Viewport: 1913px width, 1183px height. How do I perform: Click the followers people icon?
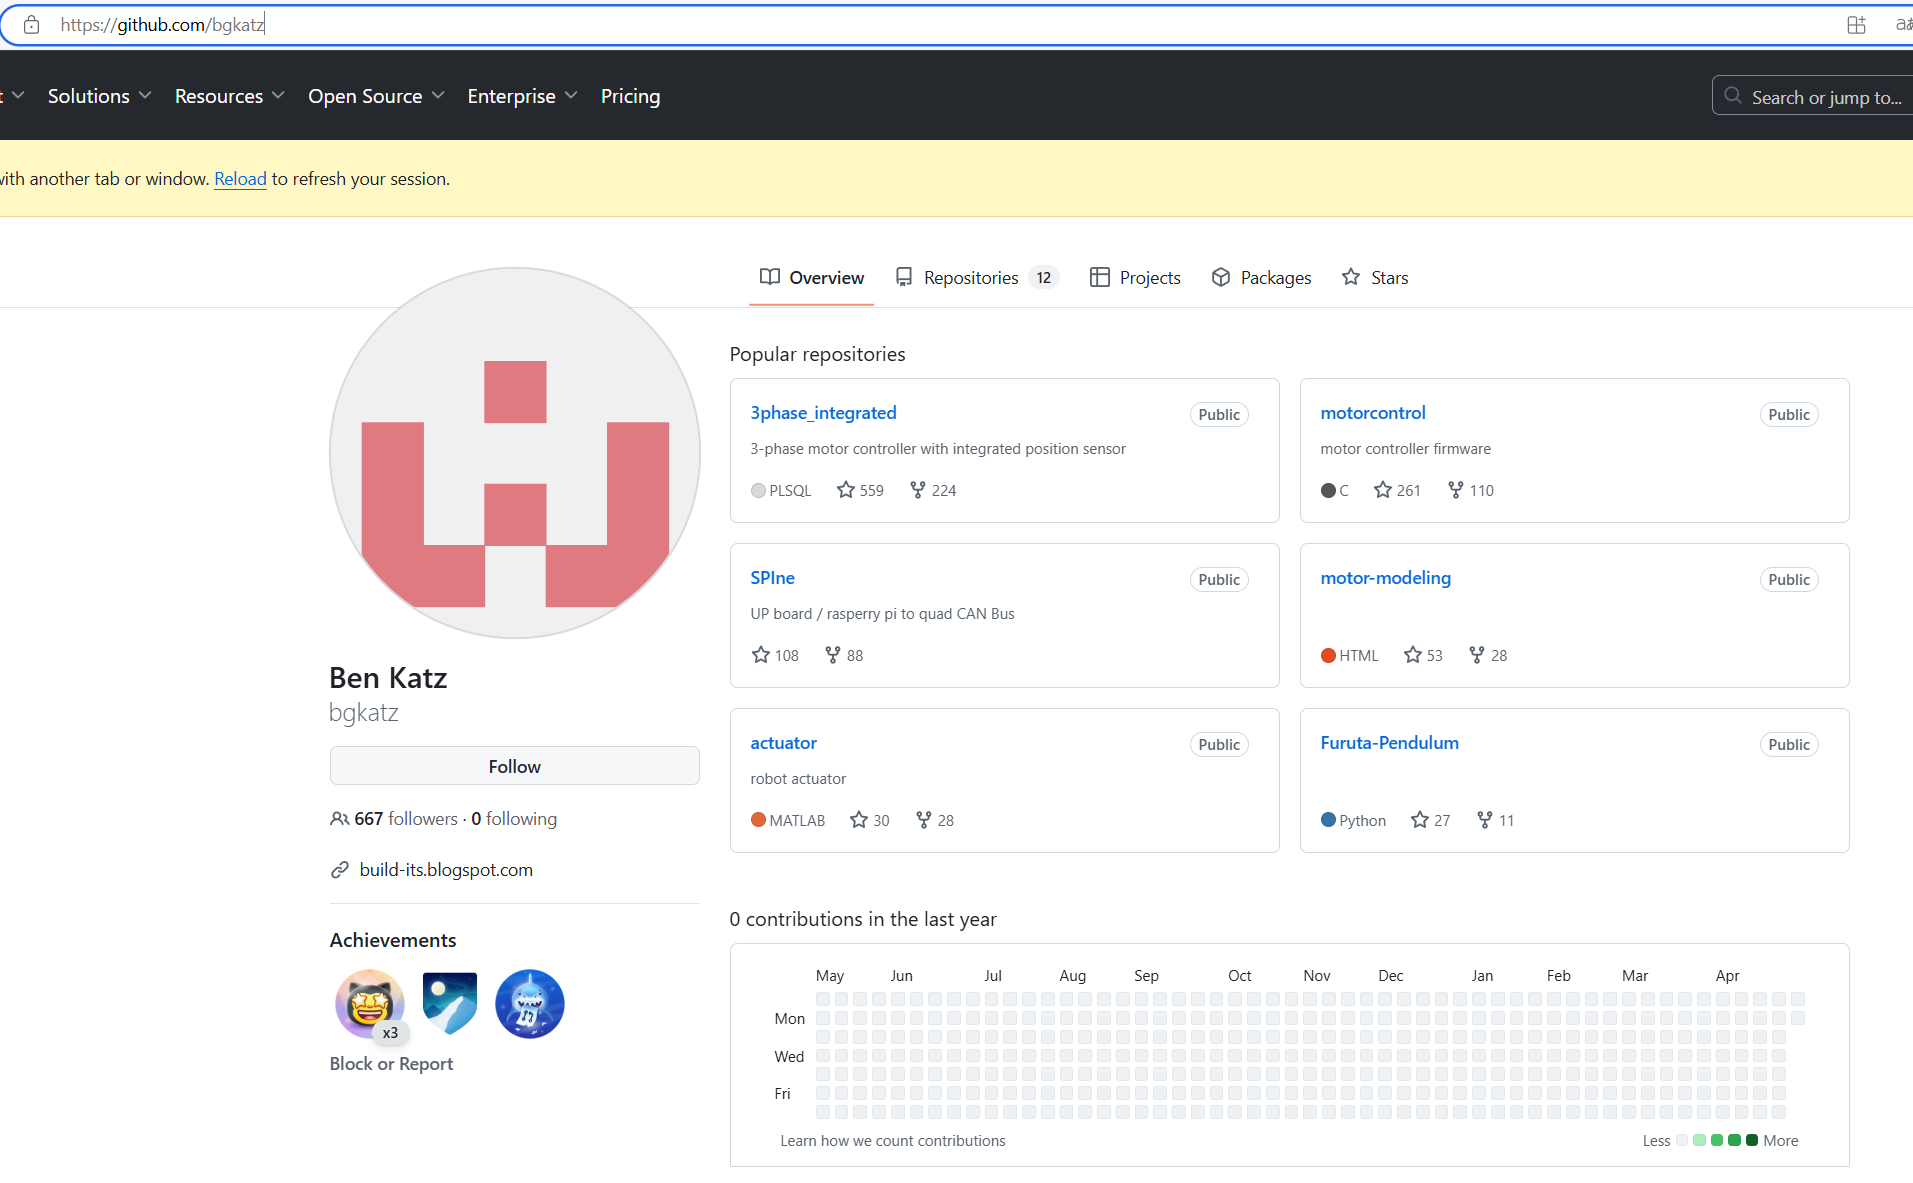[x=339, y=819]
